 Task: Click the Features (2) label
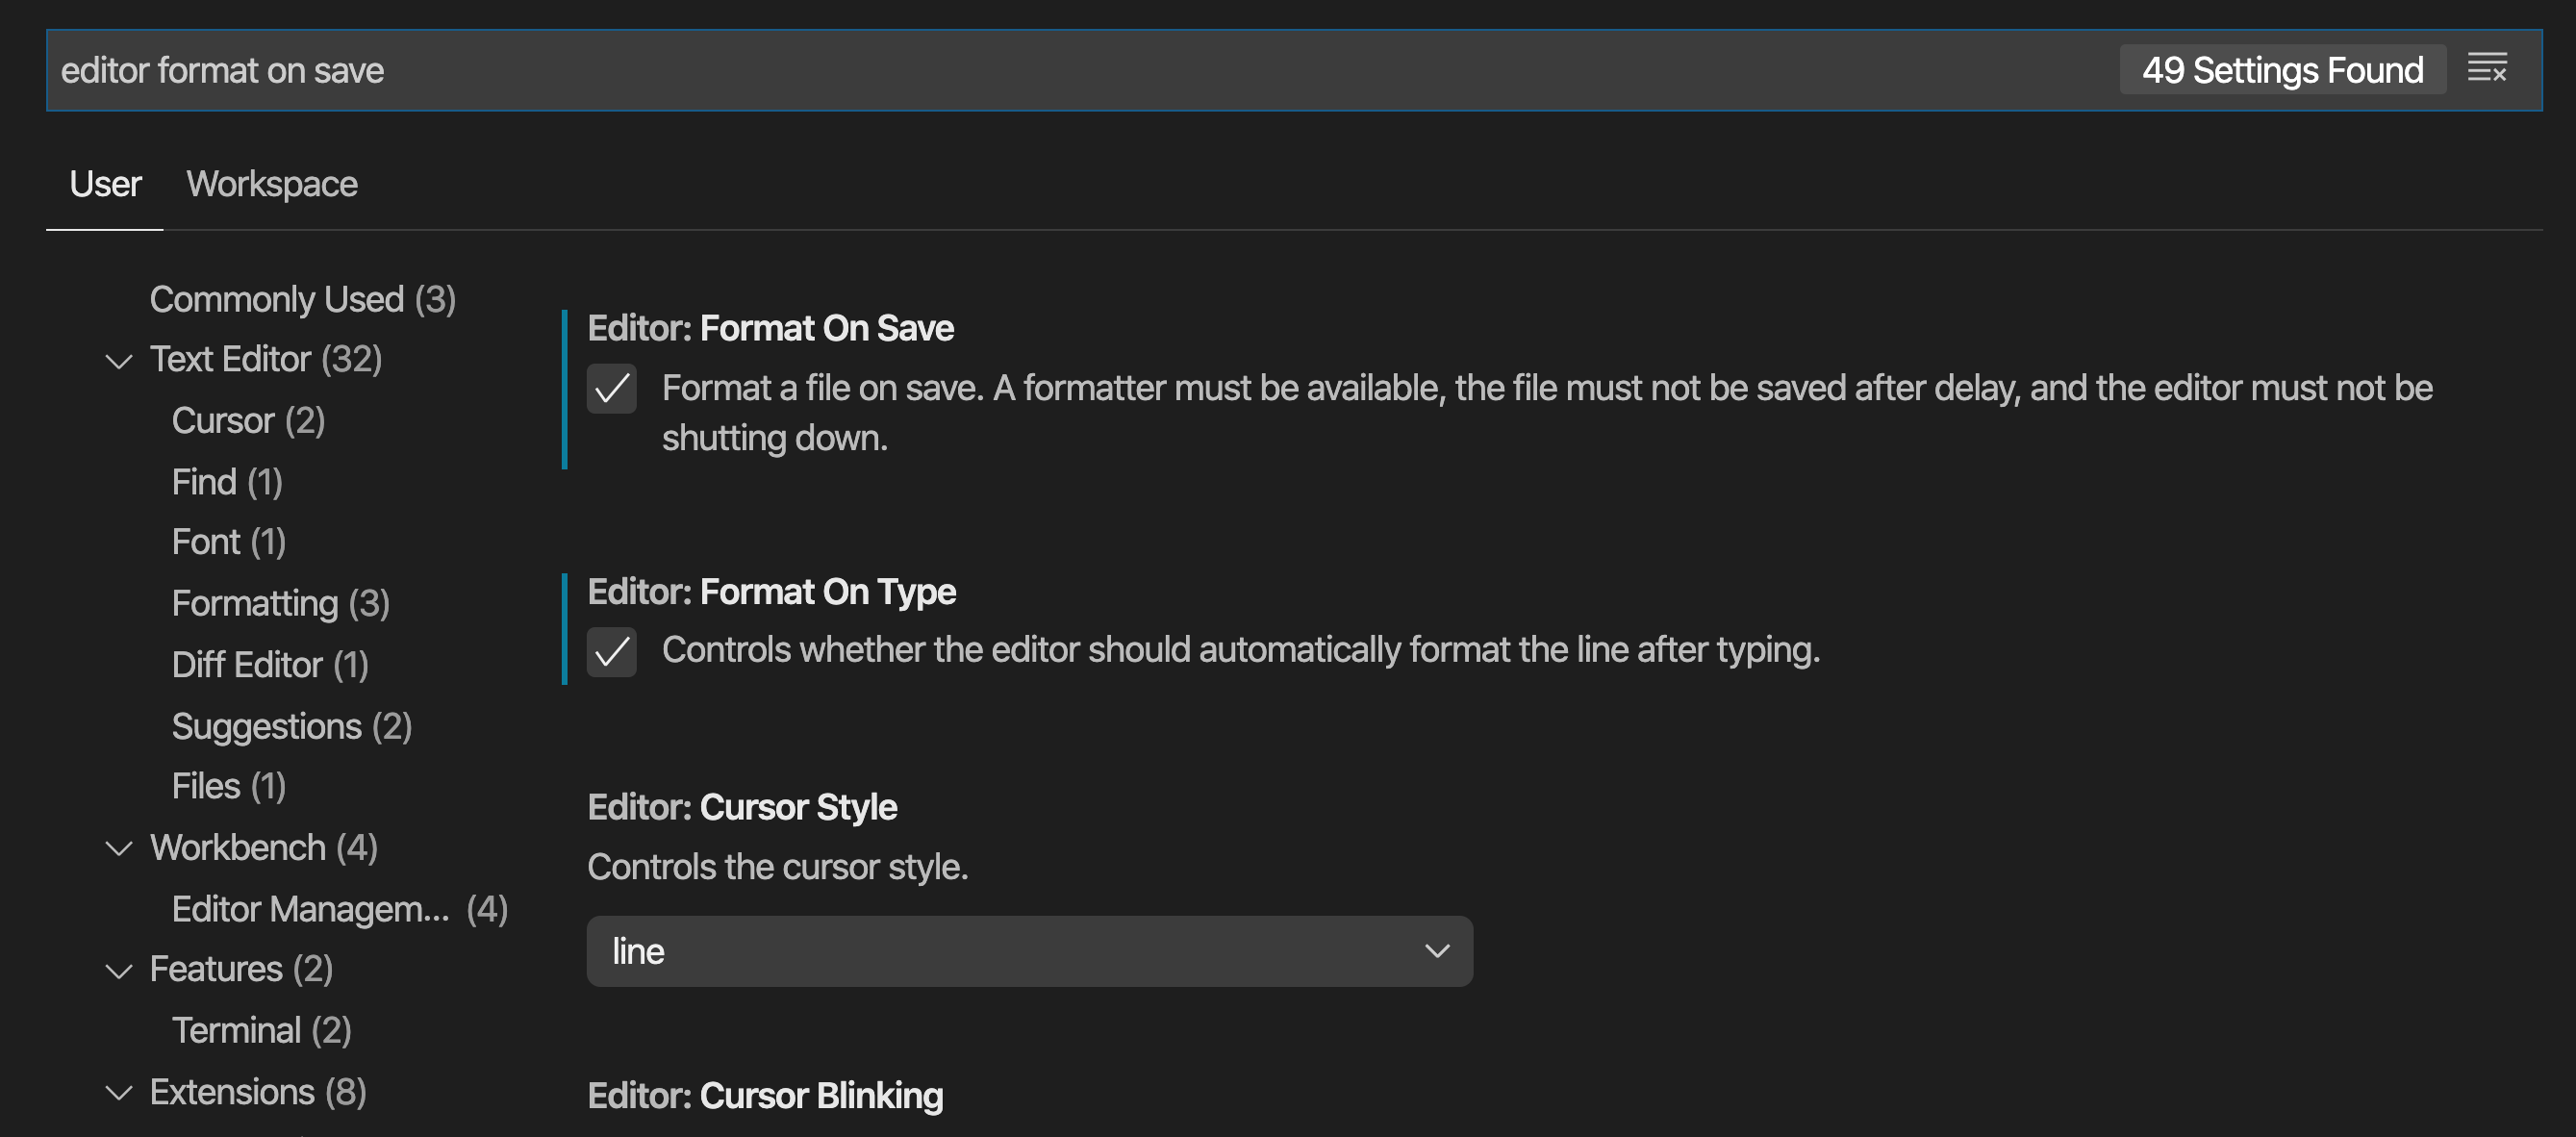pyautogui.click(x=242, y=970)
